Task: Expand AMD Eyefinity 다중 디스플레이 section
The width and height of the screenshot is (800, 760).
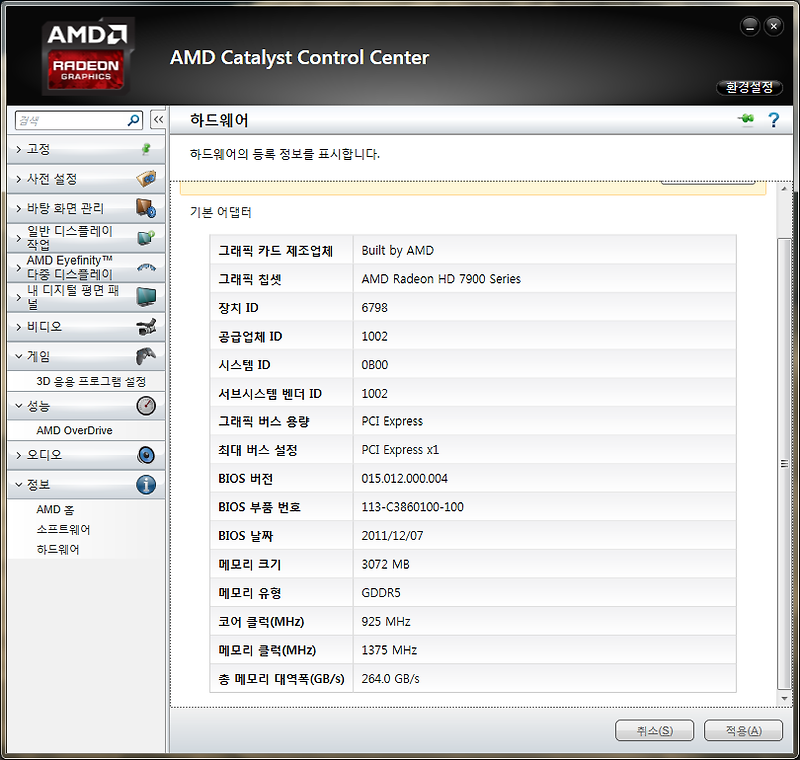Action: pyautogui.click(x=19, y=267)
